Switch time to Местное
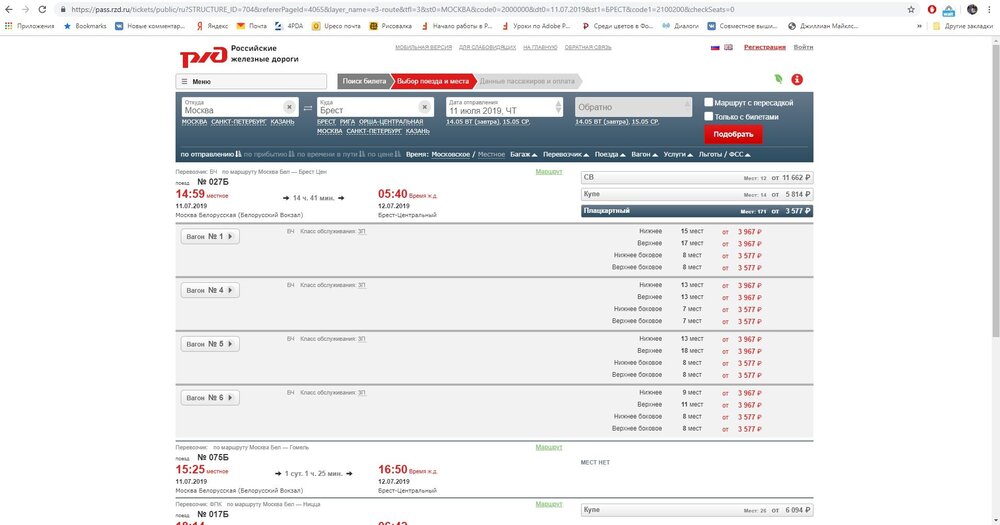Screen dimensions: 1000x525 (491, 154)
